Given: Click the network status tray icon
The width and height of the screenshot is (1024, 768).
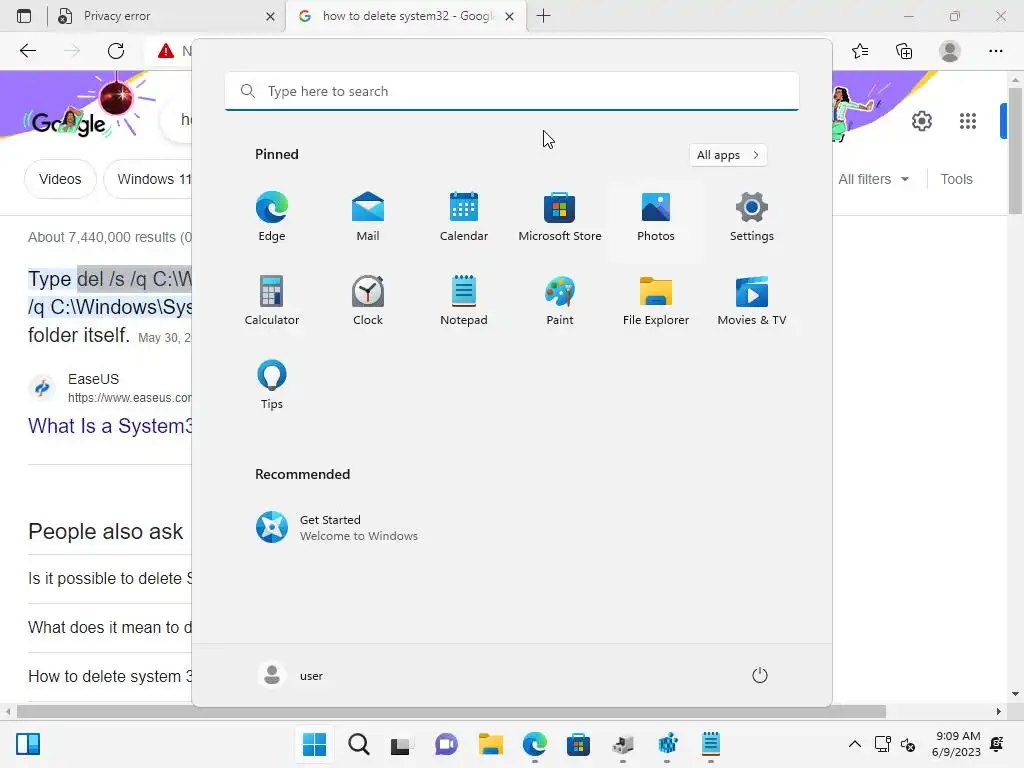Looking at the screenshot, I should click(882, 744).
